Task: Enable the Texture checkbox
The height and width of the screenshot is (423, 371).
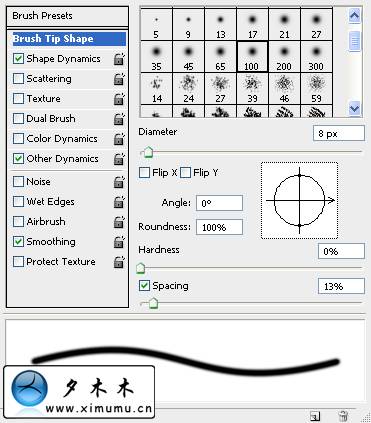Action: pos(18,99)
